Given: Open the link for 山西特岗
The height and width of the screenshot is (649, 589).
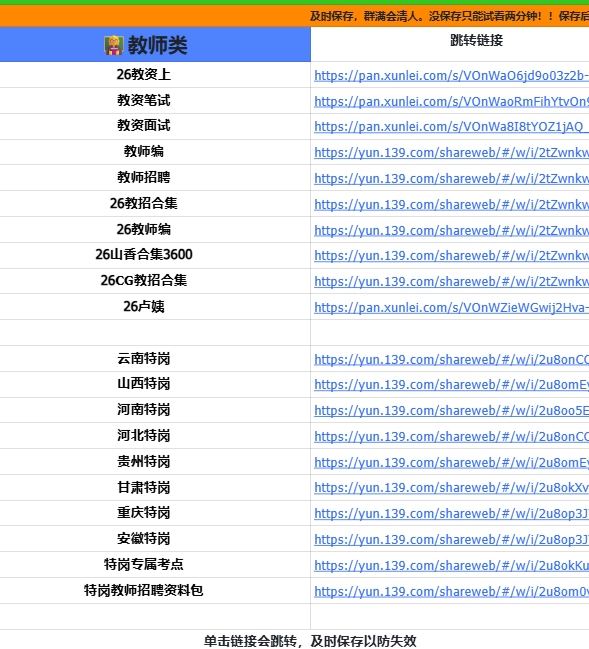Looking at the screenshot, I should (x=451, y=385).
